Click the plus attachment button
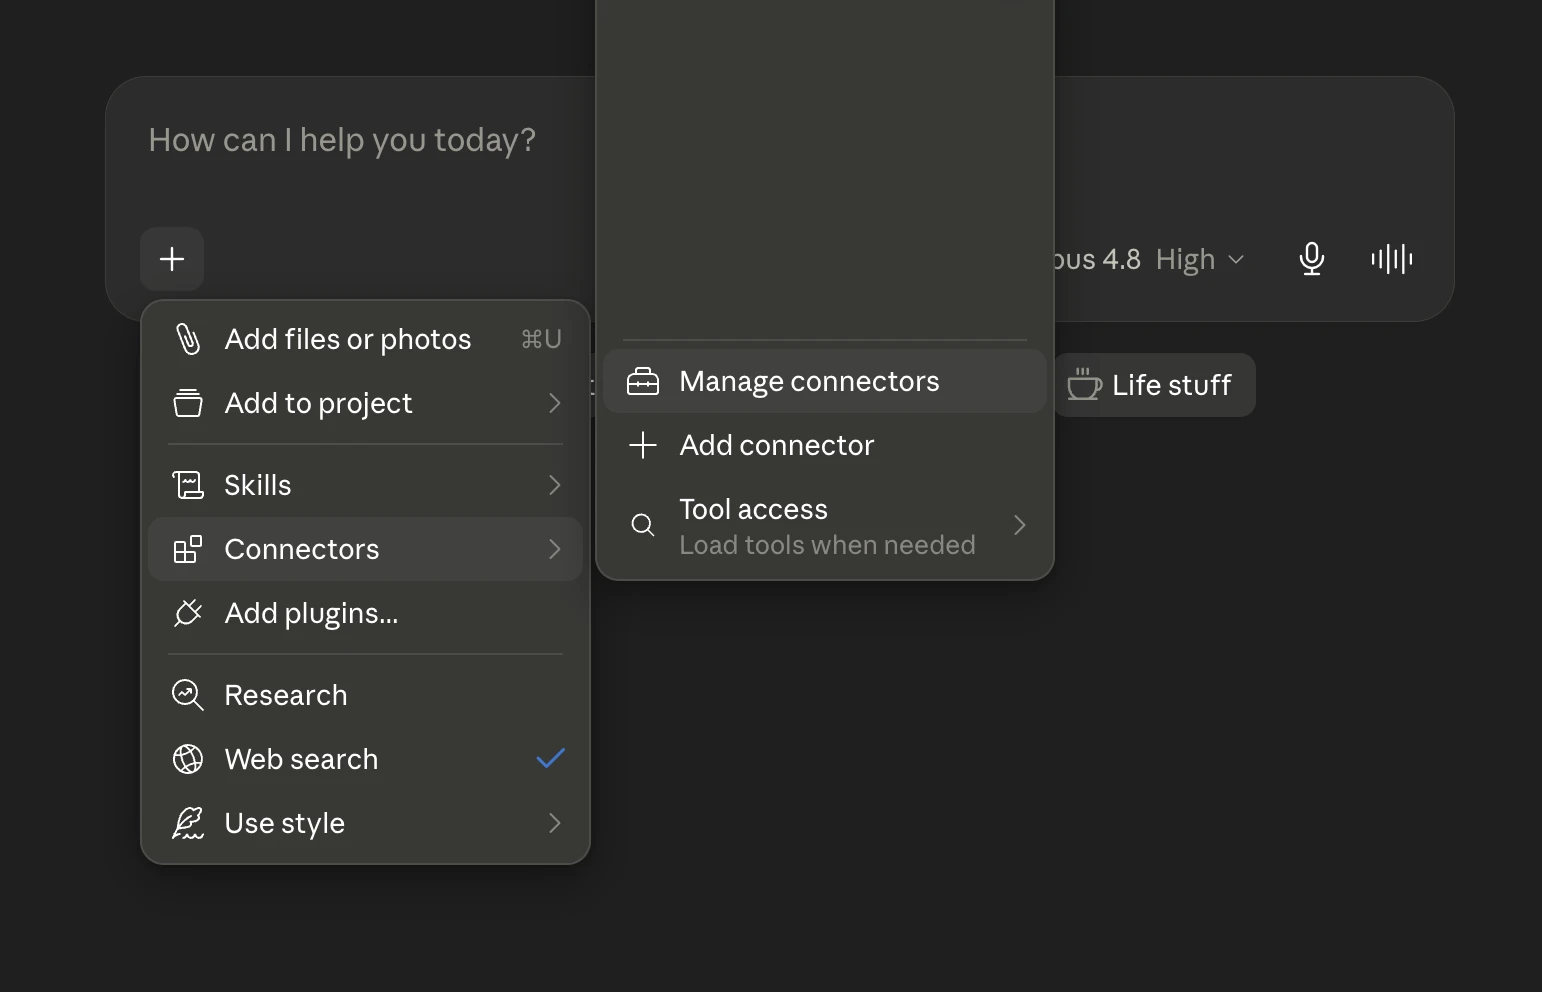Screen dimensions: 1542x992 tap(172, 259)
